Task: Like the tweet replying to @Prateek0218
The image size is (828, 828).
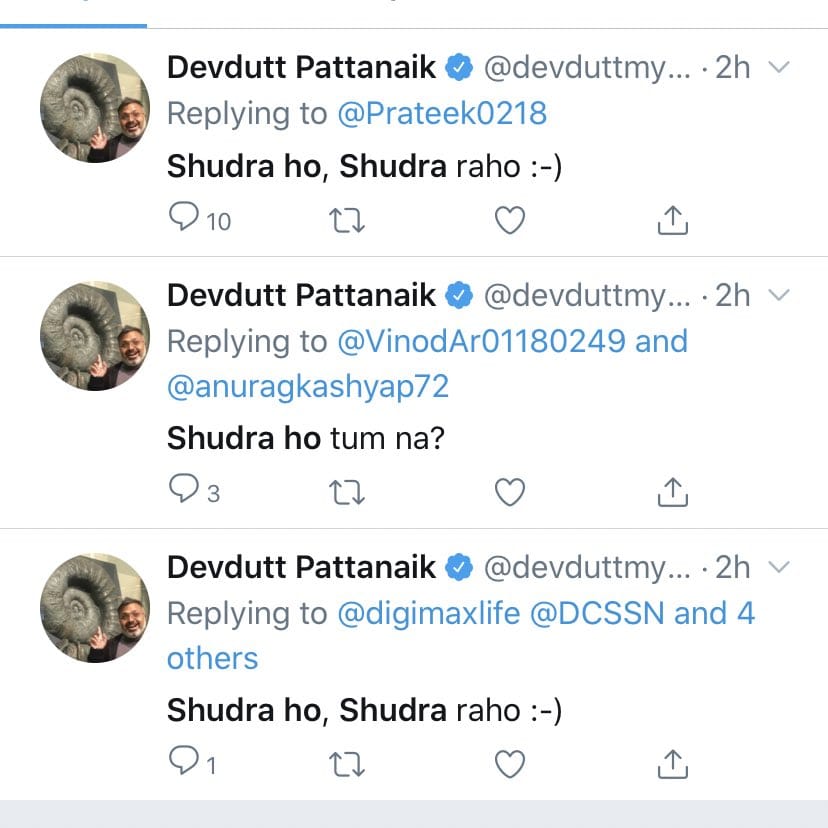Action: click(x=510, y=219)
